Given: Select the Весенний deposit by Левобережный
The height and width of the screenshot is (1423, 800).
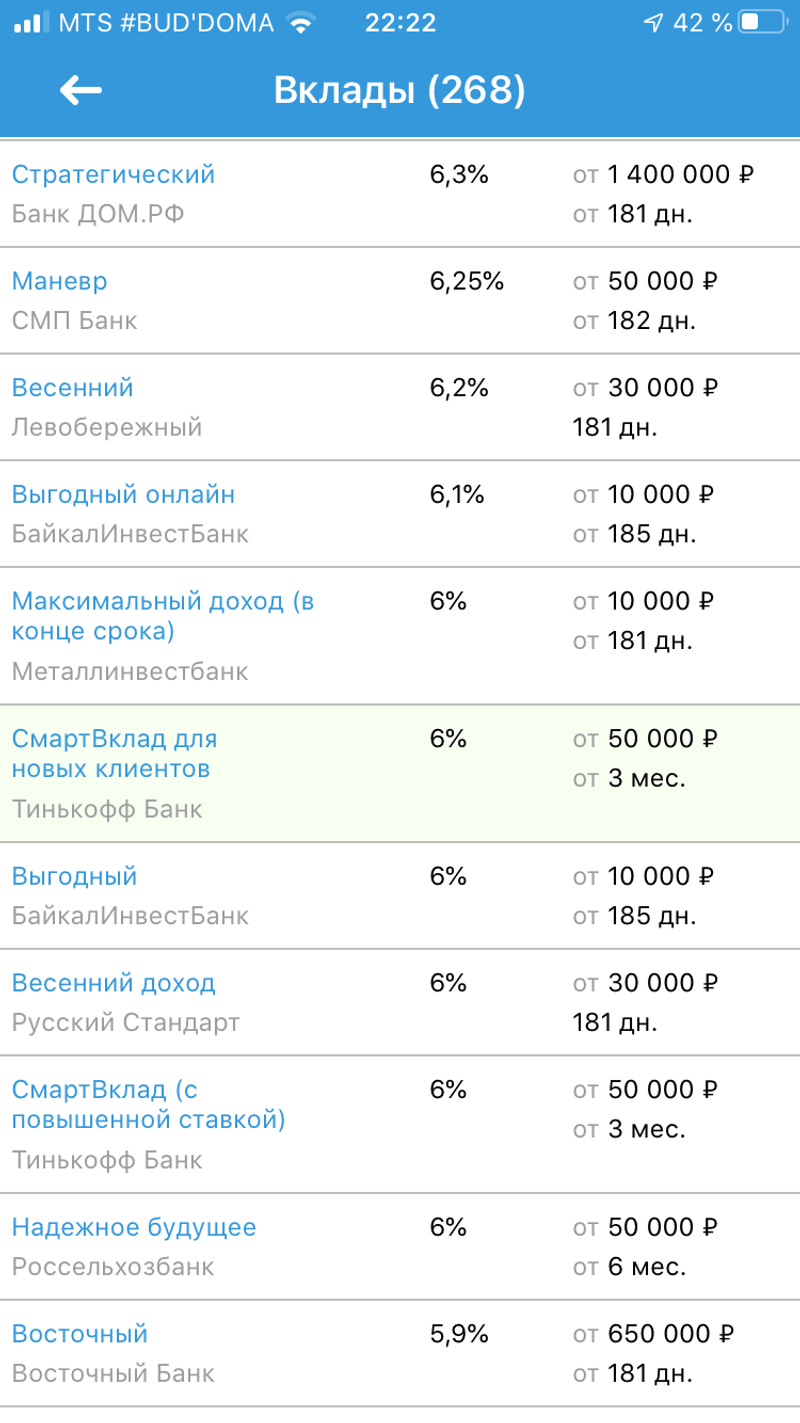Looking at the screenshot, I should click(72, 388).
